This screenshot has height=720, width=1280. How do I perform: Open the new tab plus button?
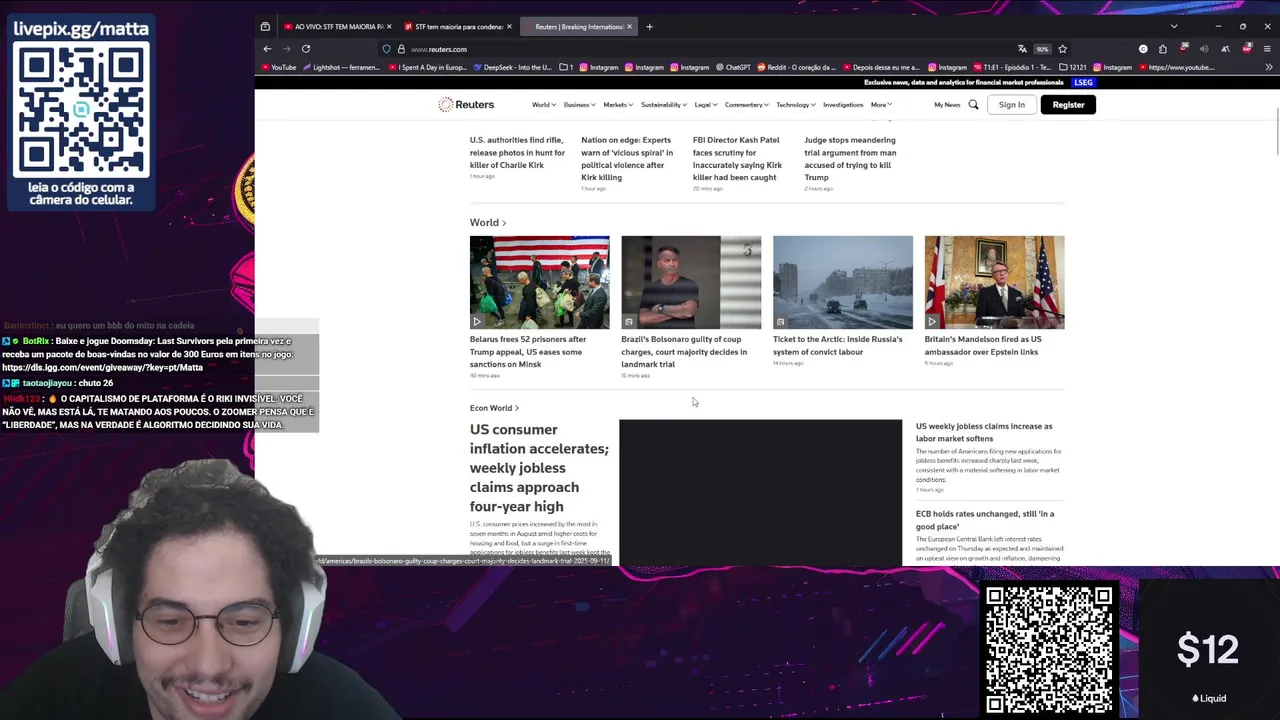click(649, 27)
